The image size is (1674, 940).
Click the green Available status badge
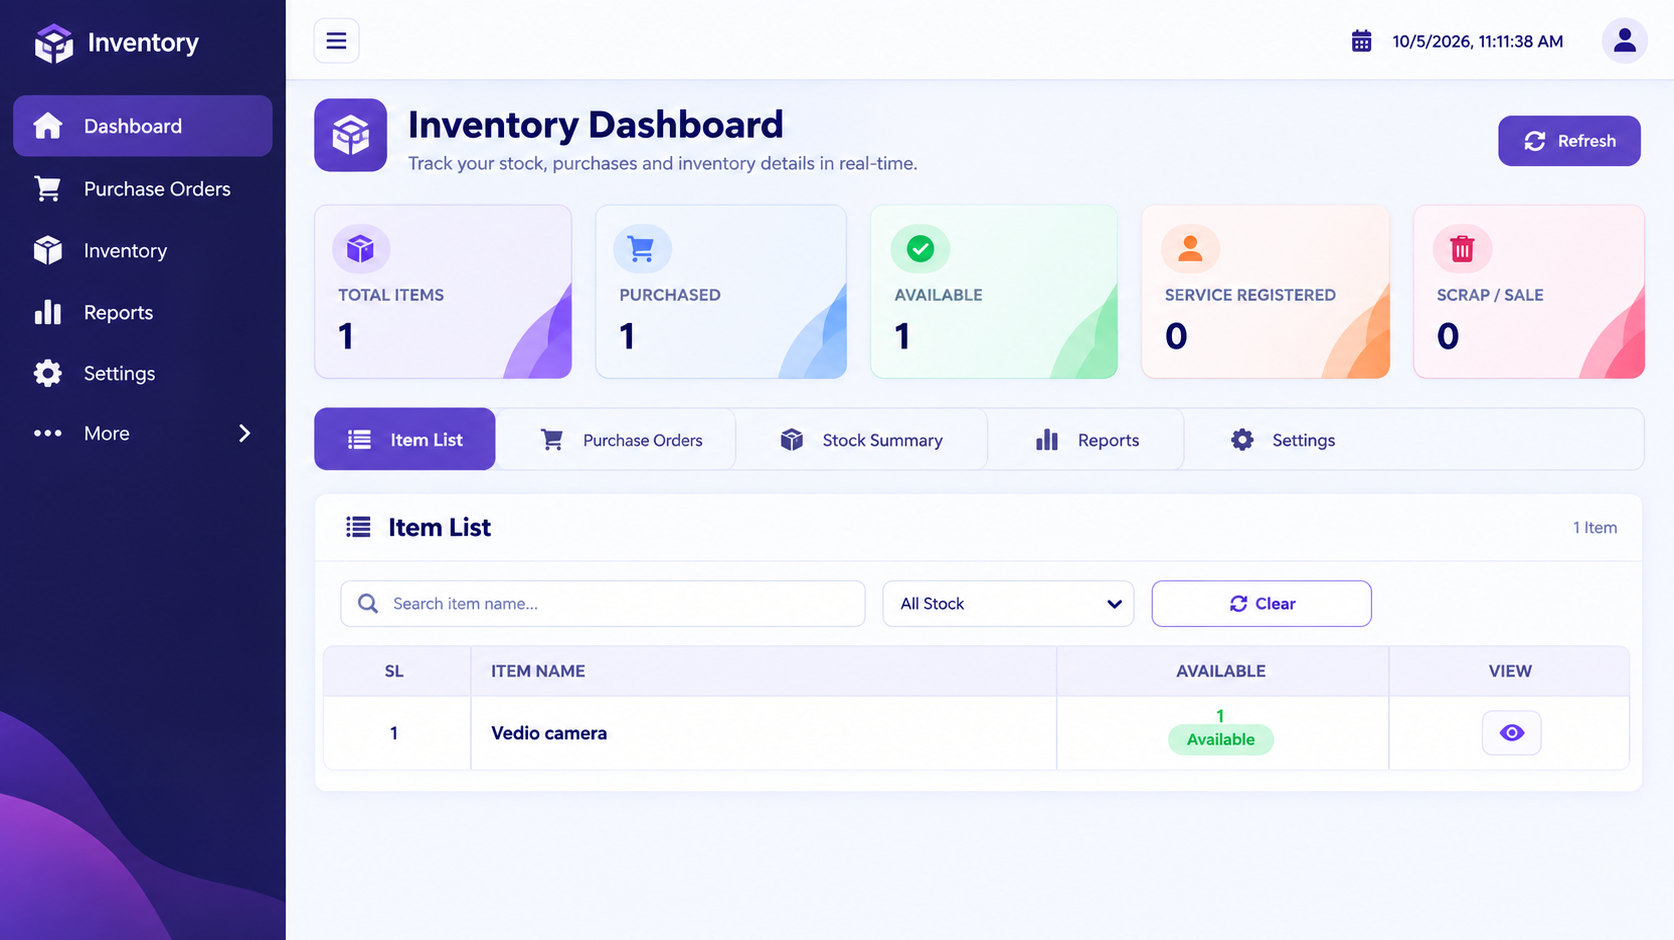(1220, 740)
